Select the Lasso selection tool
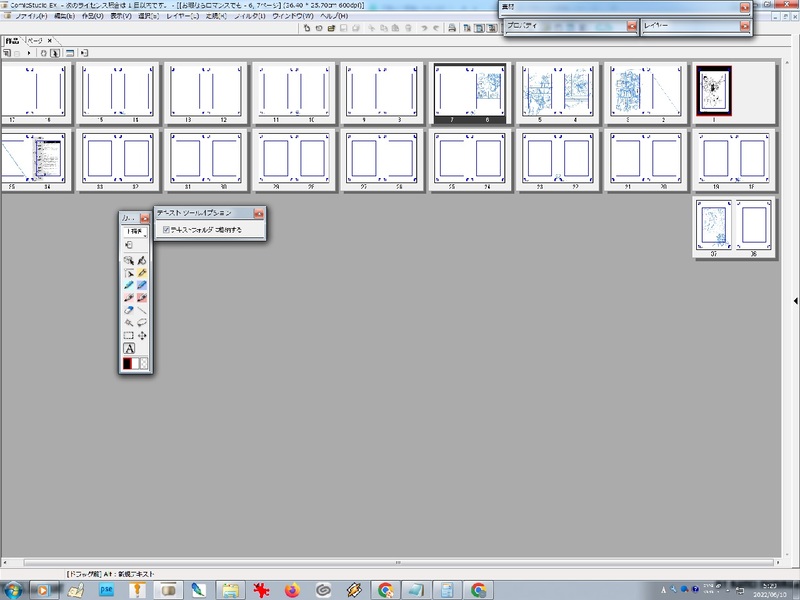 click(x=142, y=322)
